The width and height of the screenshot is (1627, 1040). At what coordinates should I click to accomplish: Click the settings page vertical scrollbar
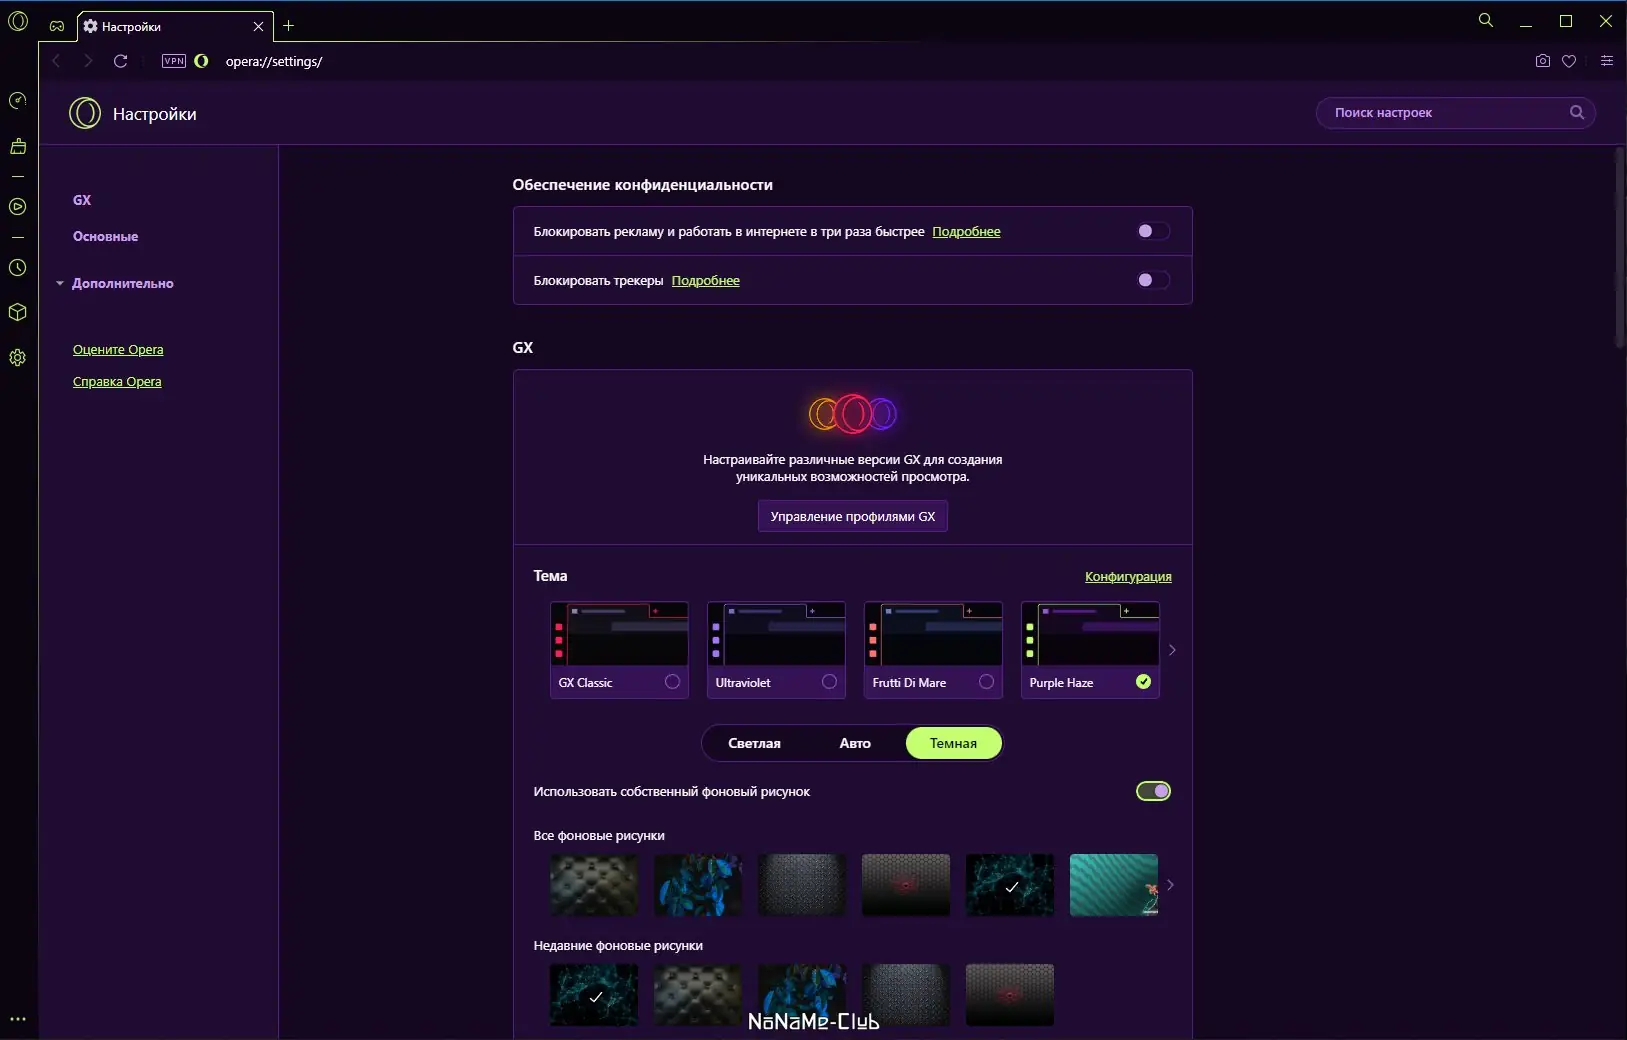(x=1620, y=248)
